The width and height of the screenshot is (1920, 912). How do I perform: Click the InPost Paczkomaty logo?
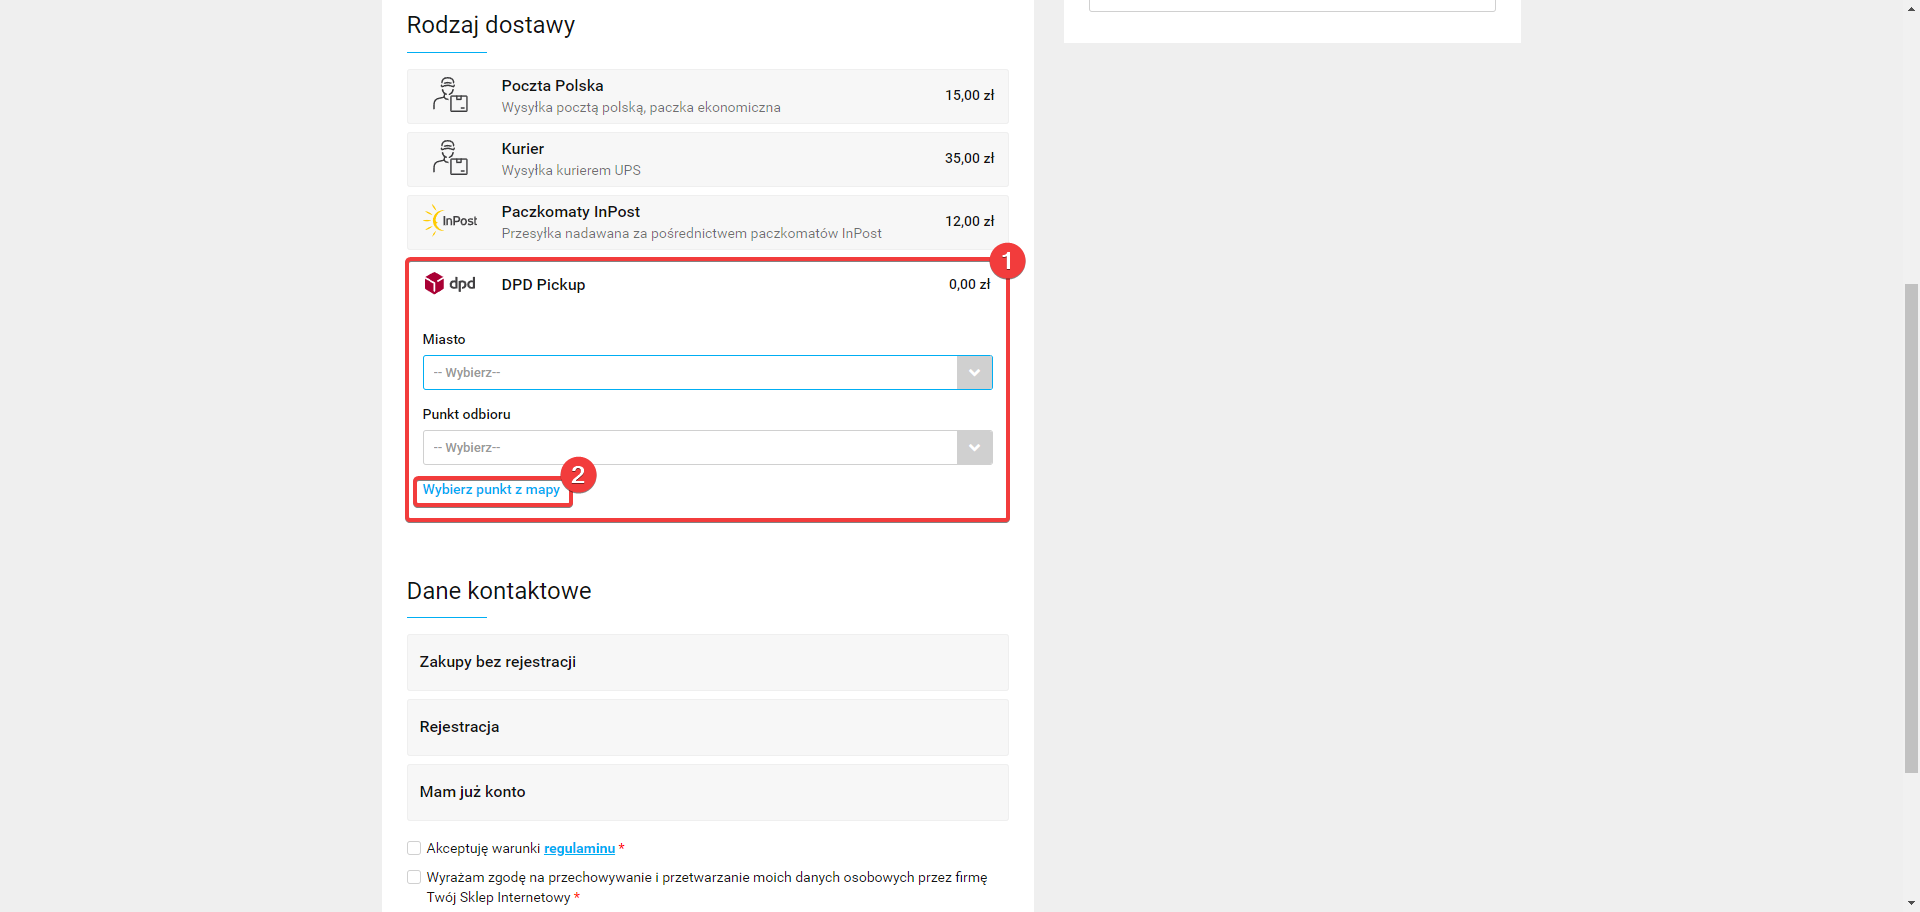coord(451,221)
